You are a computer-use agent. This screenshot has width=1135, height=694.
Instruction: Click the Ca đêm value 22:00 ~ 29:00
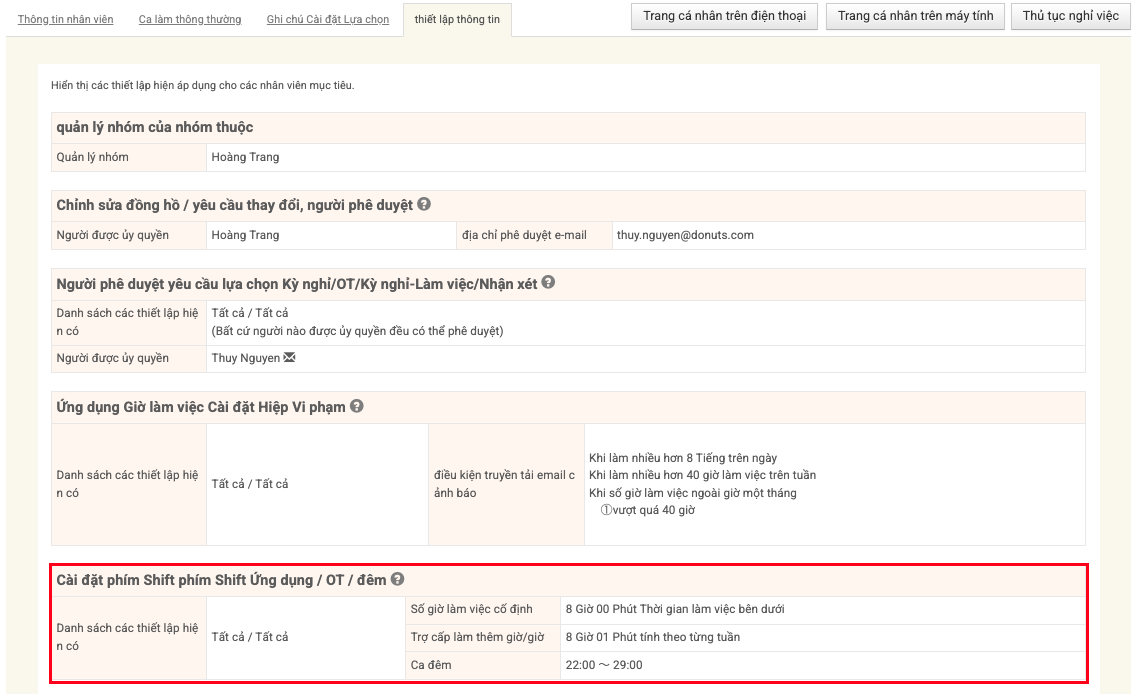604,665
